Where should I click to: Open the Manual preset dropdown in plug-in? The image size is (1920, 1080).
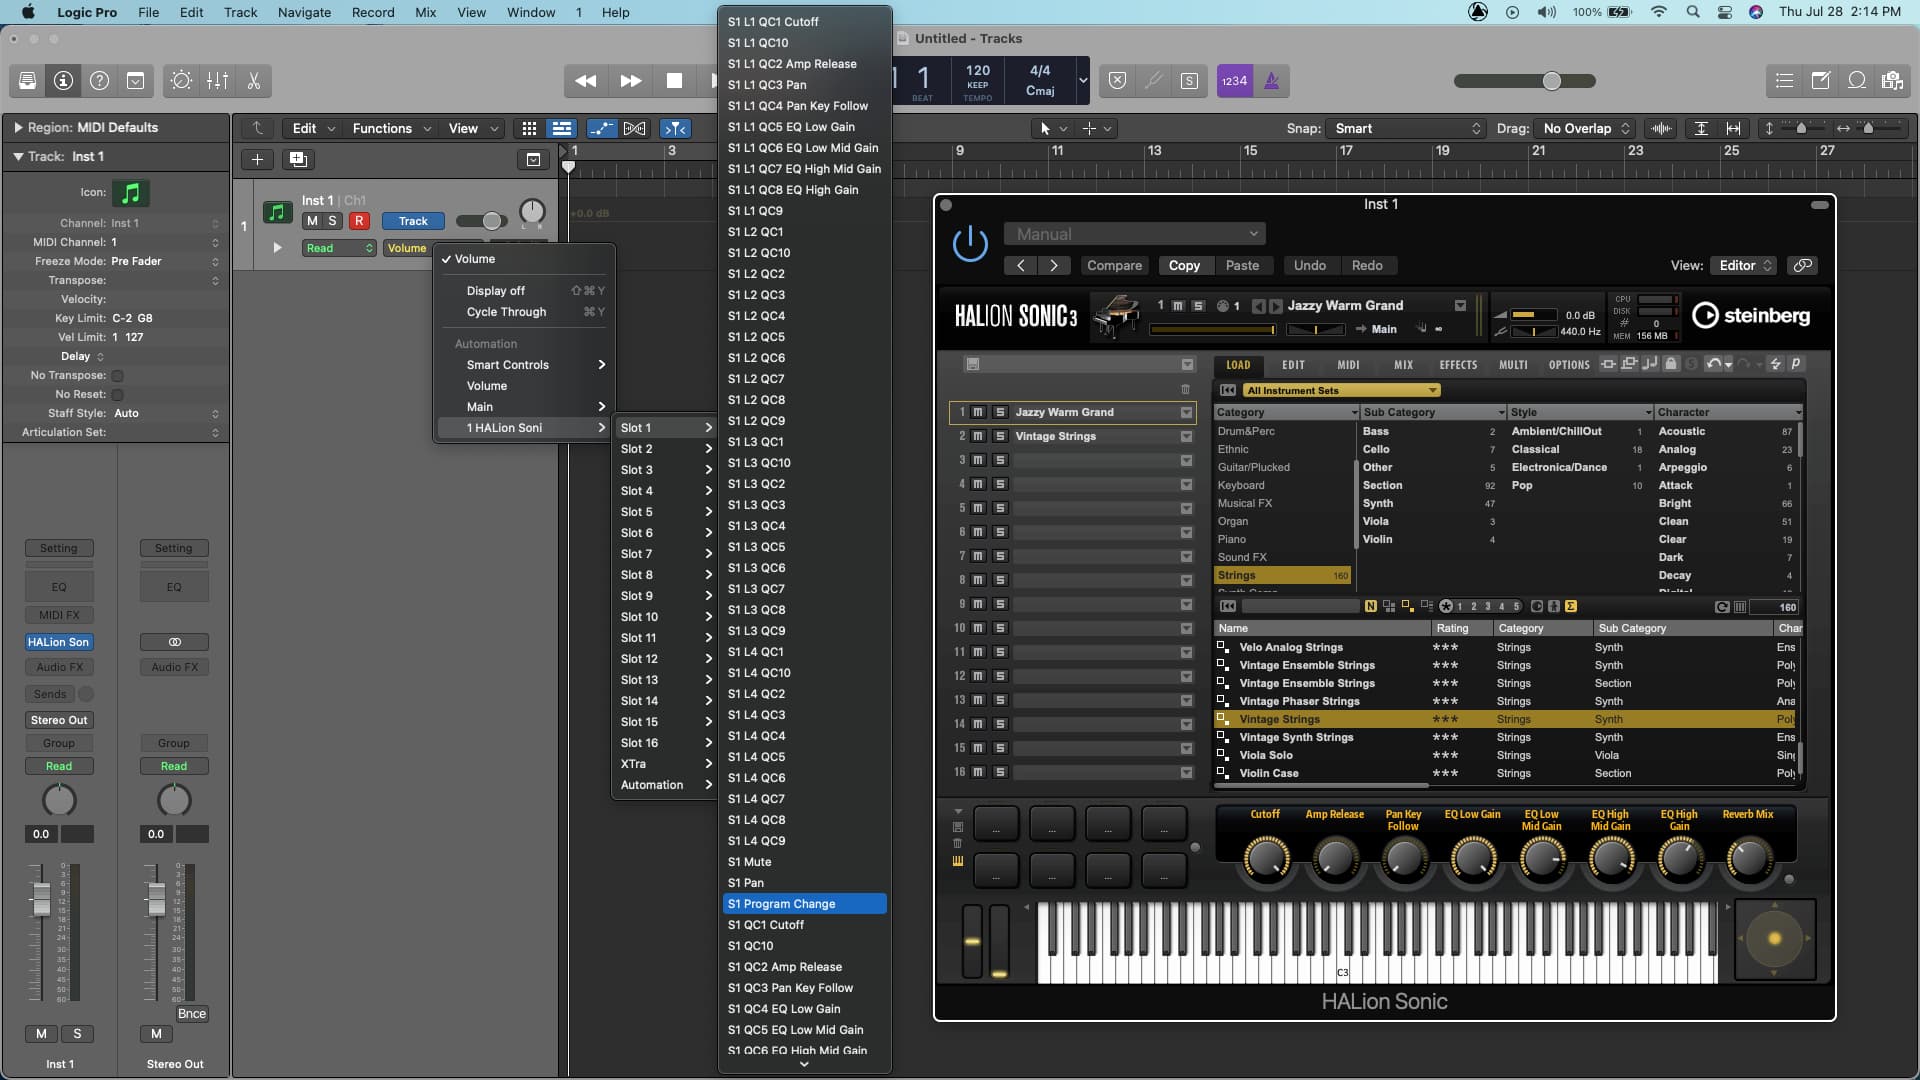[1135, 234]
